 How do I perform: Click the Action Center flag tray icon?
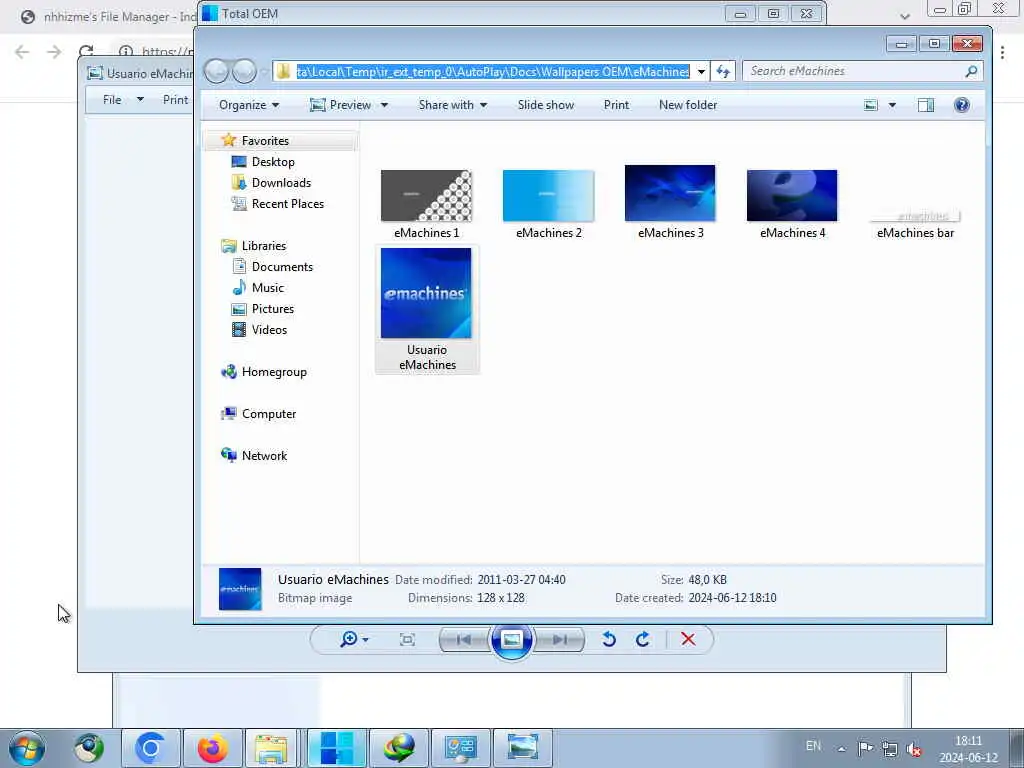tap(865, 749)
